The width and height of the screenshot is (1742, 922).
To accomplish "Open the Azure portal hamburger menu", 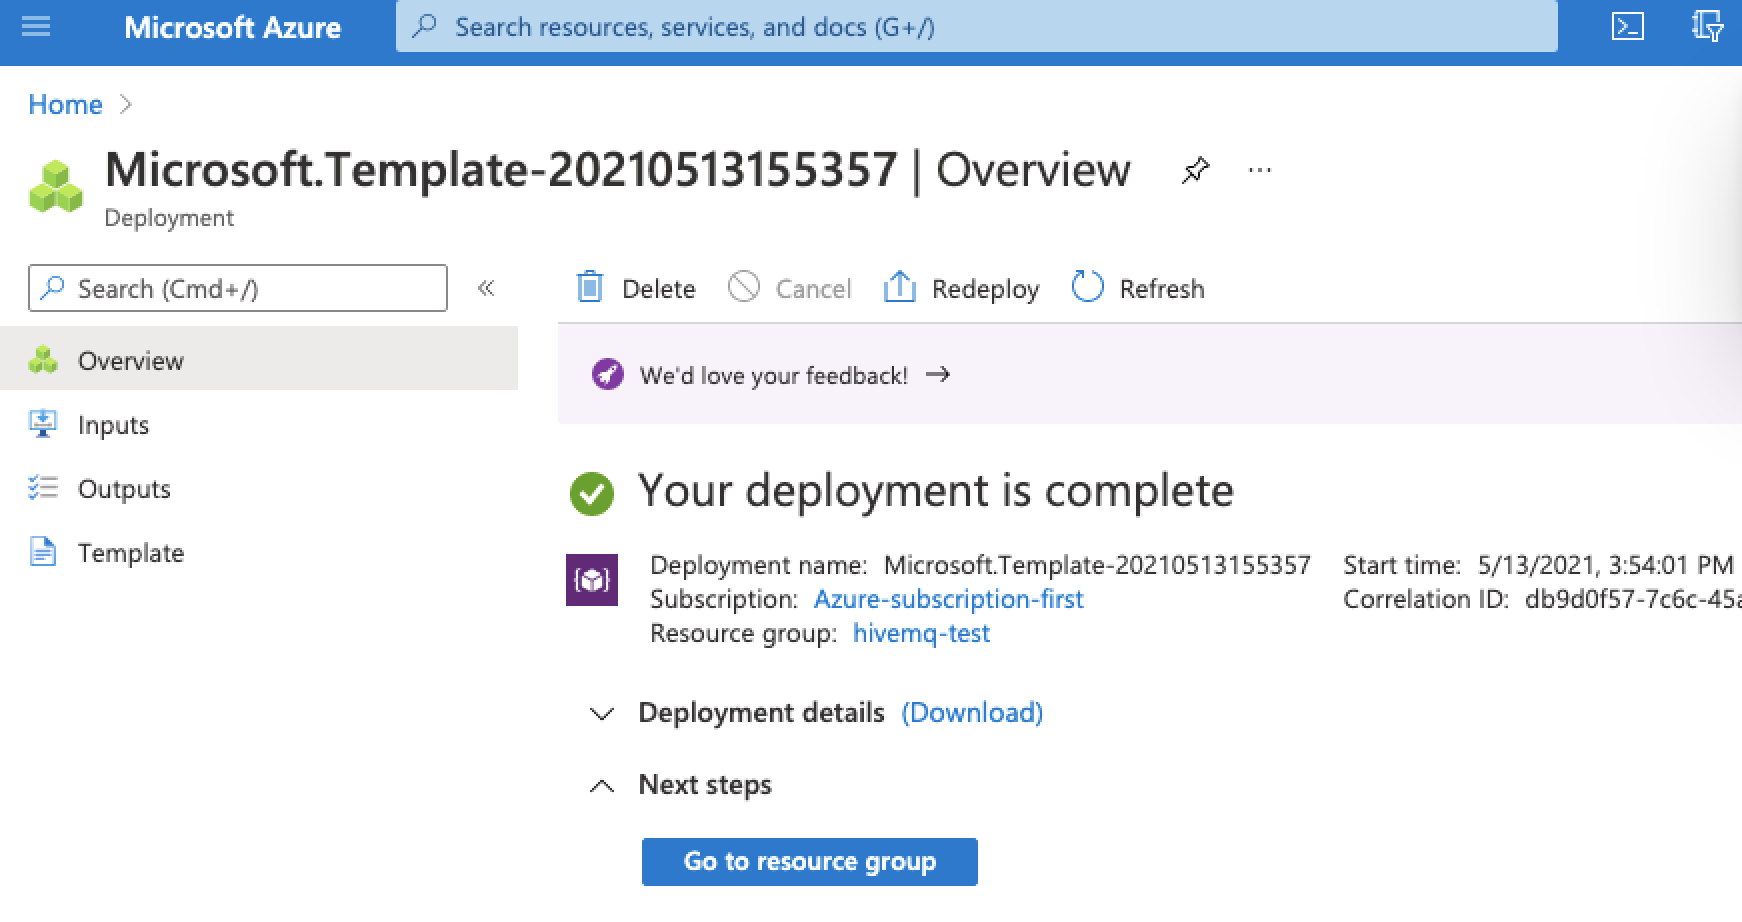I will click(x=36, y=27).
